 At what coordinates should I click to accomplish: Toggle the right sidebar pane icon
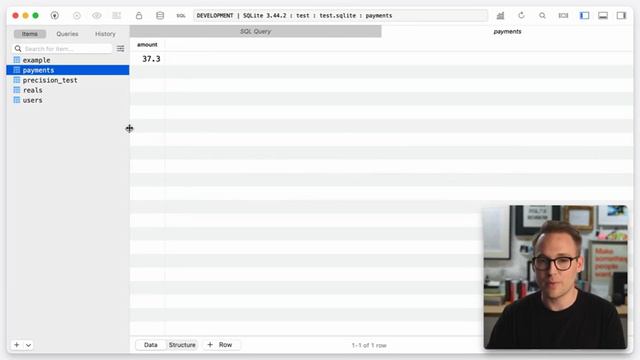(x=621, y=16)
